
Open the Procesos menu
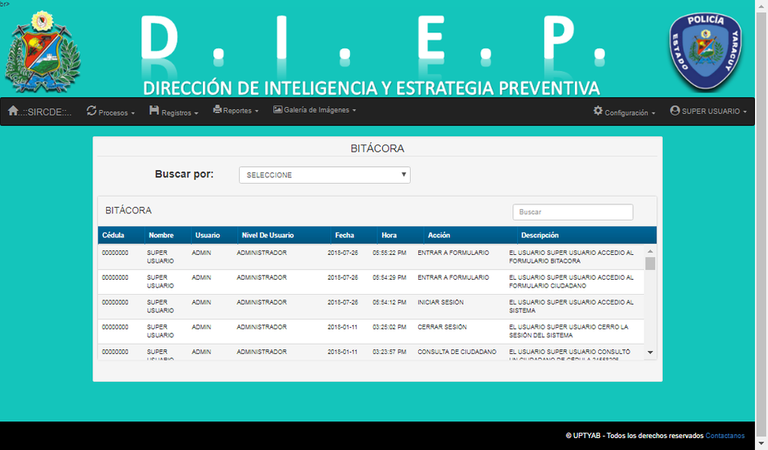point(111,112)
